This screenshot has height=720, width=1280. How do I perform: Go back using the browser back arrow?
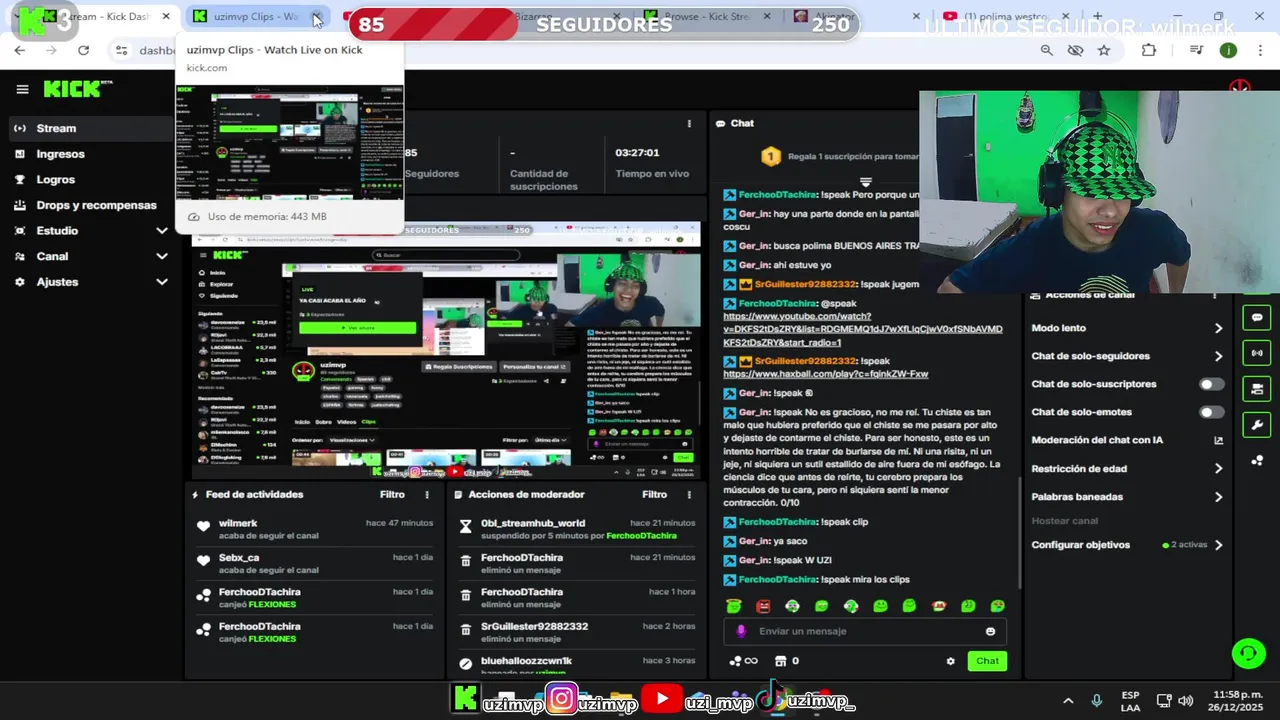point(20,50)
